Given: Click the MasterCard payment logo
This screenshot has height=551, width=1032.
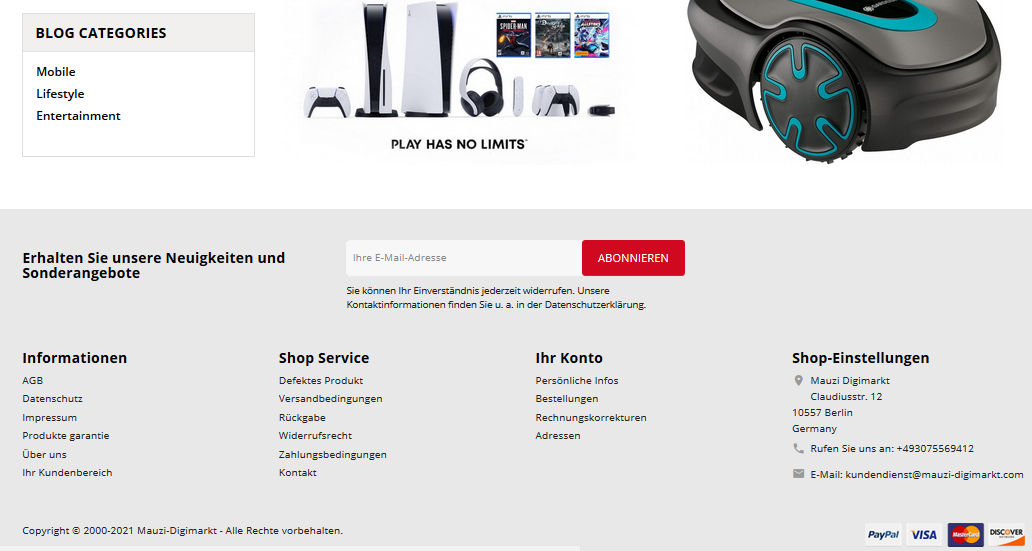Looking at the screenshot, I should tap(966, 535).
